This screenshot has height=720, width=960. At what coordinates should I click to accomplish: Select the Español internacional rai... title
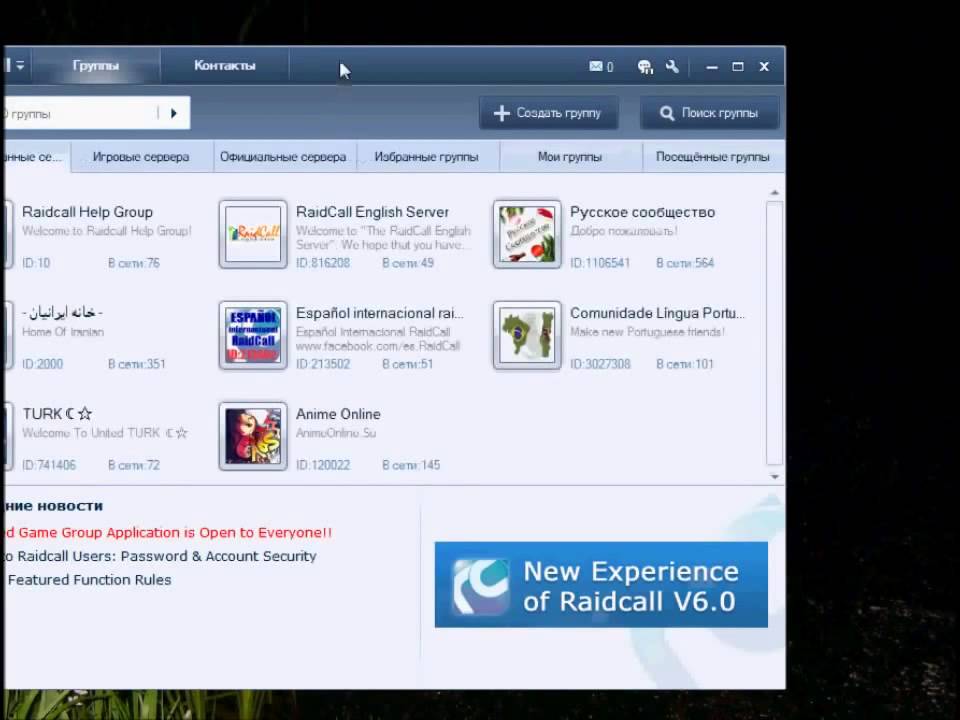click(380, 313)
